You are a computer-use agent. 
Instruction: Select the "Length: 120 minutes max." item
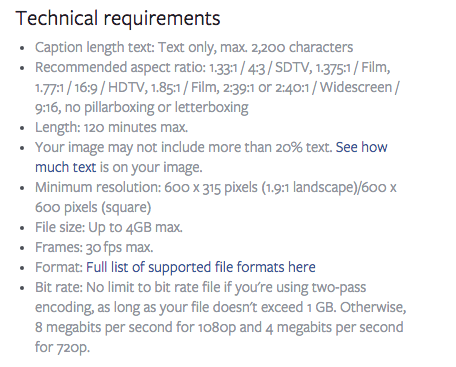click(x=111, y=127)
